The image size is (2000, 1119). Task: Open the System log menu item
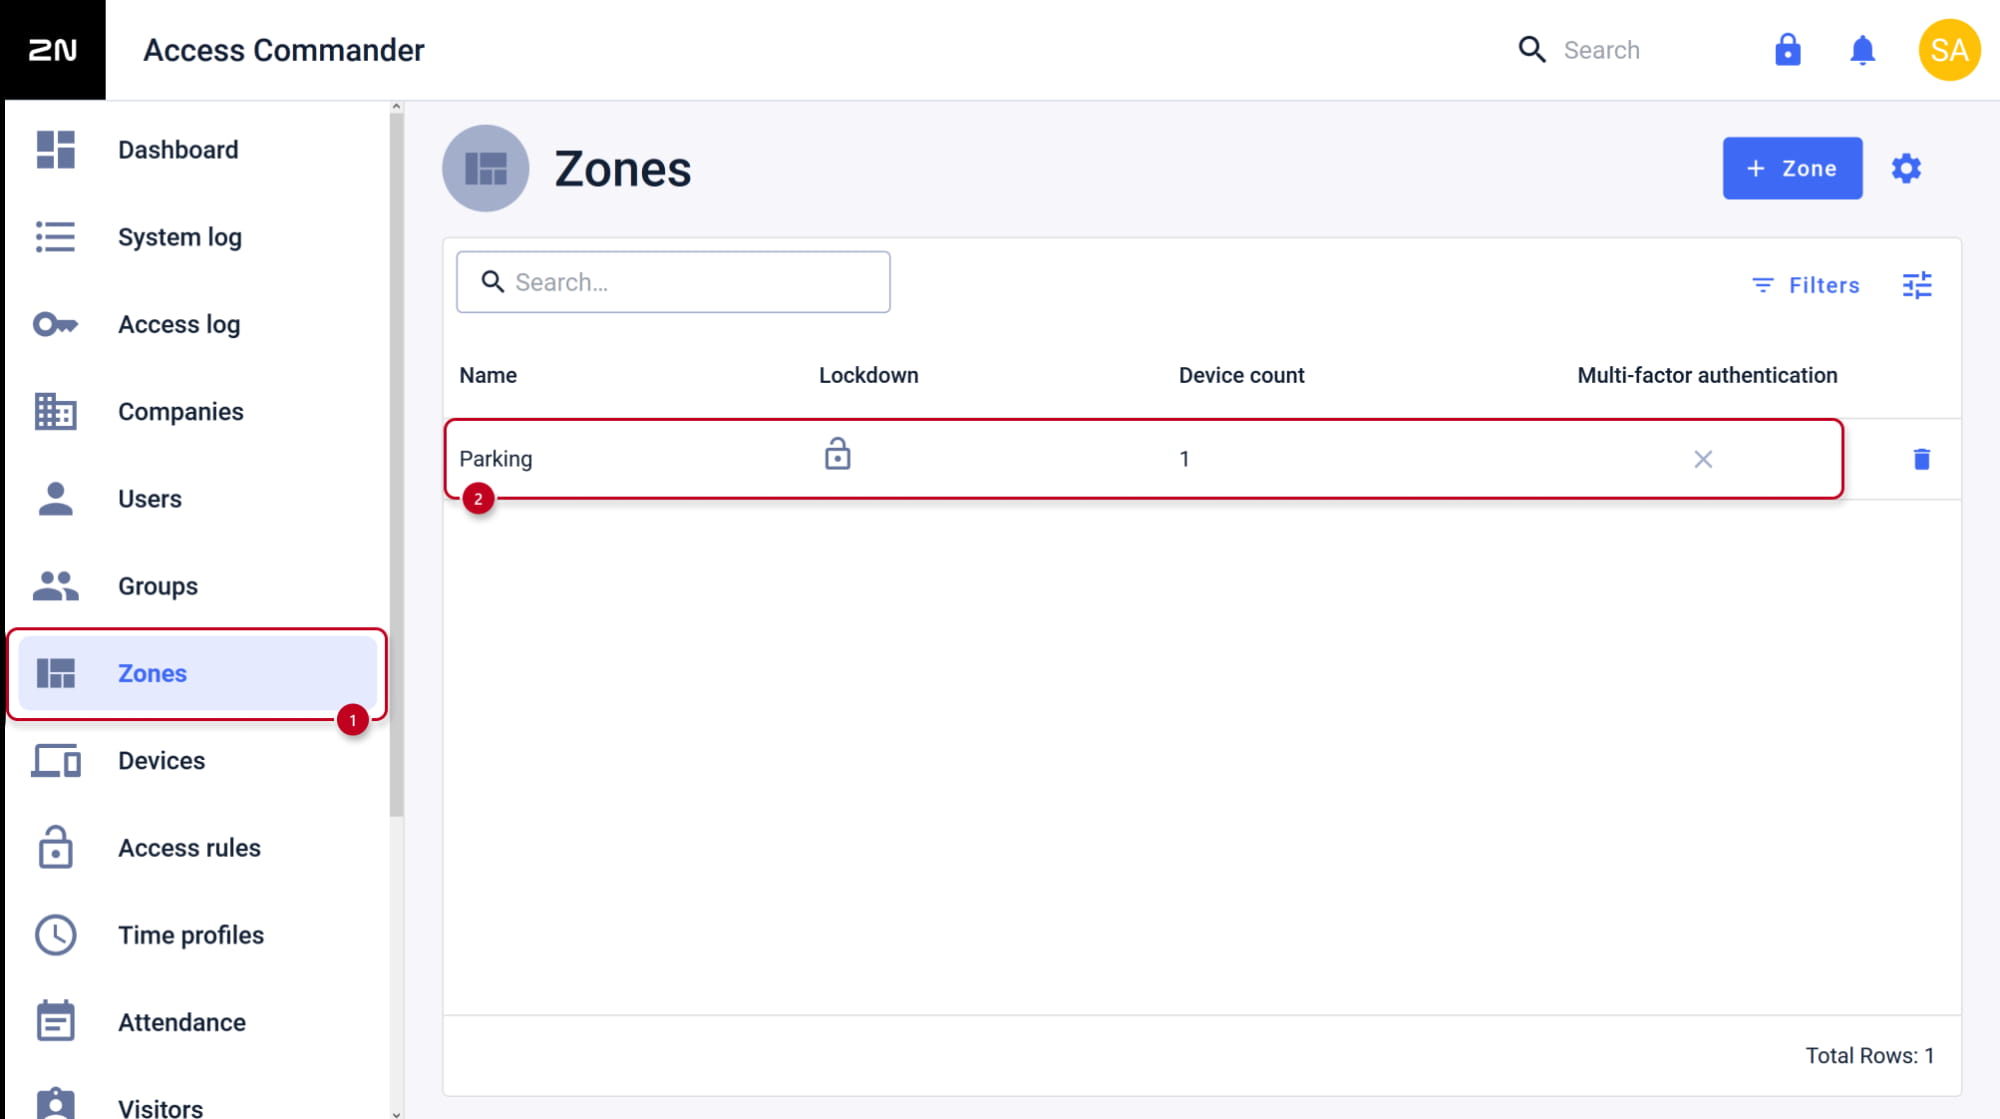[197, 237]
